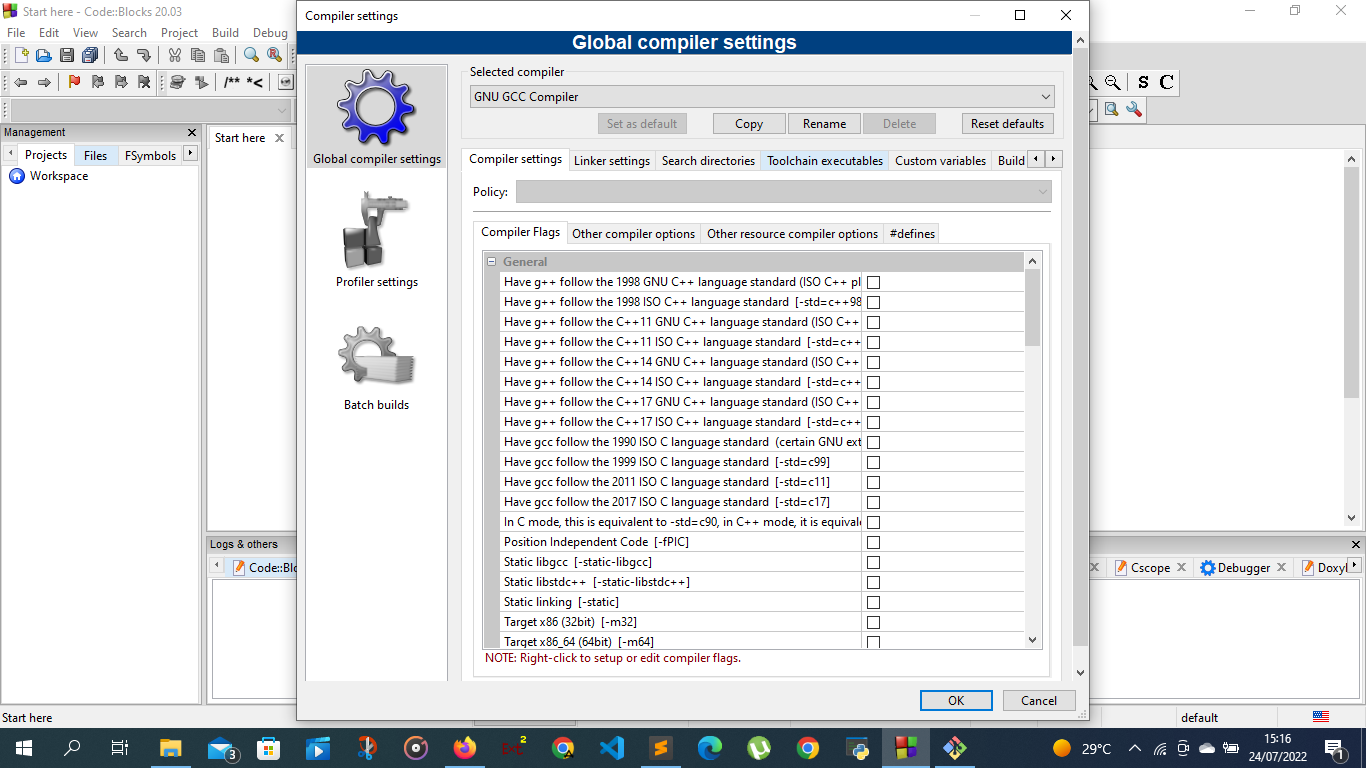Click Replace magnifier icon with R
This screenshot has height=768, width=1366.
coord(274,55)
